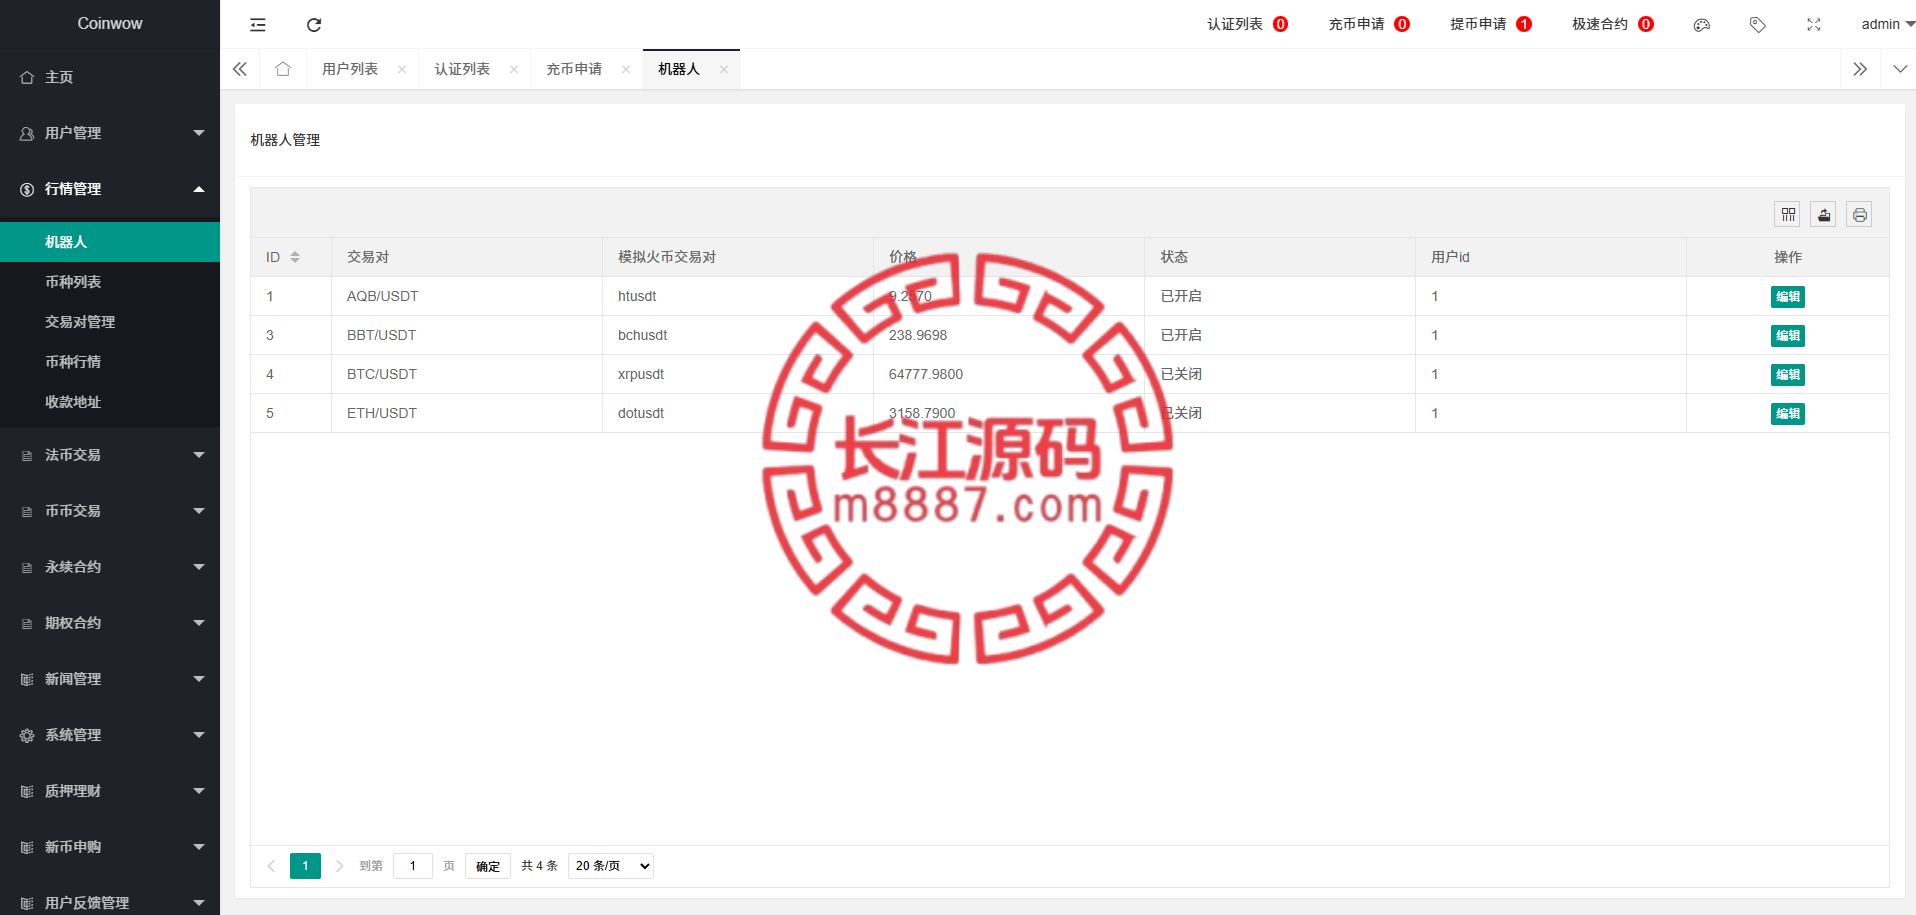Expand the 永续合约 sidebar menu
1916x915 pixels.
click(110, 567)
